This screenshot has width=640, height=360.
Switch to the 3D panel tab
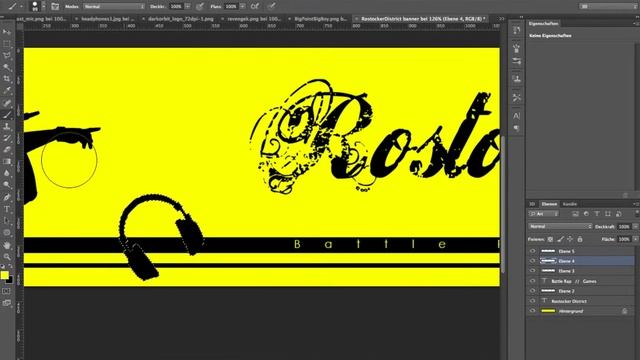click(532, 204)
